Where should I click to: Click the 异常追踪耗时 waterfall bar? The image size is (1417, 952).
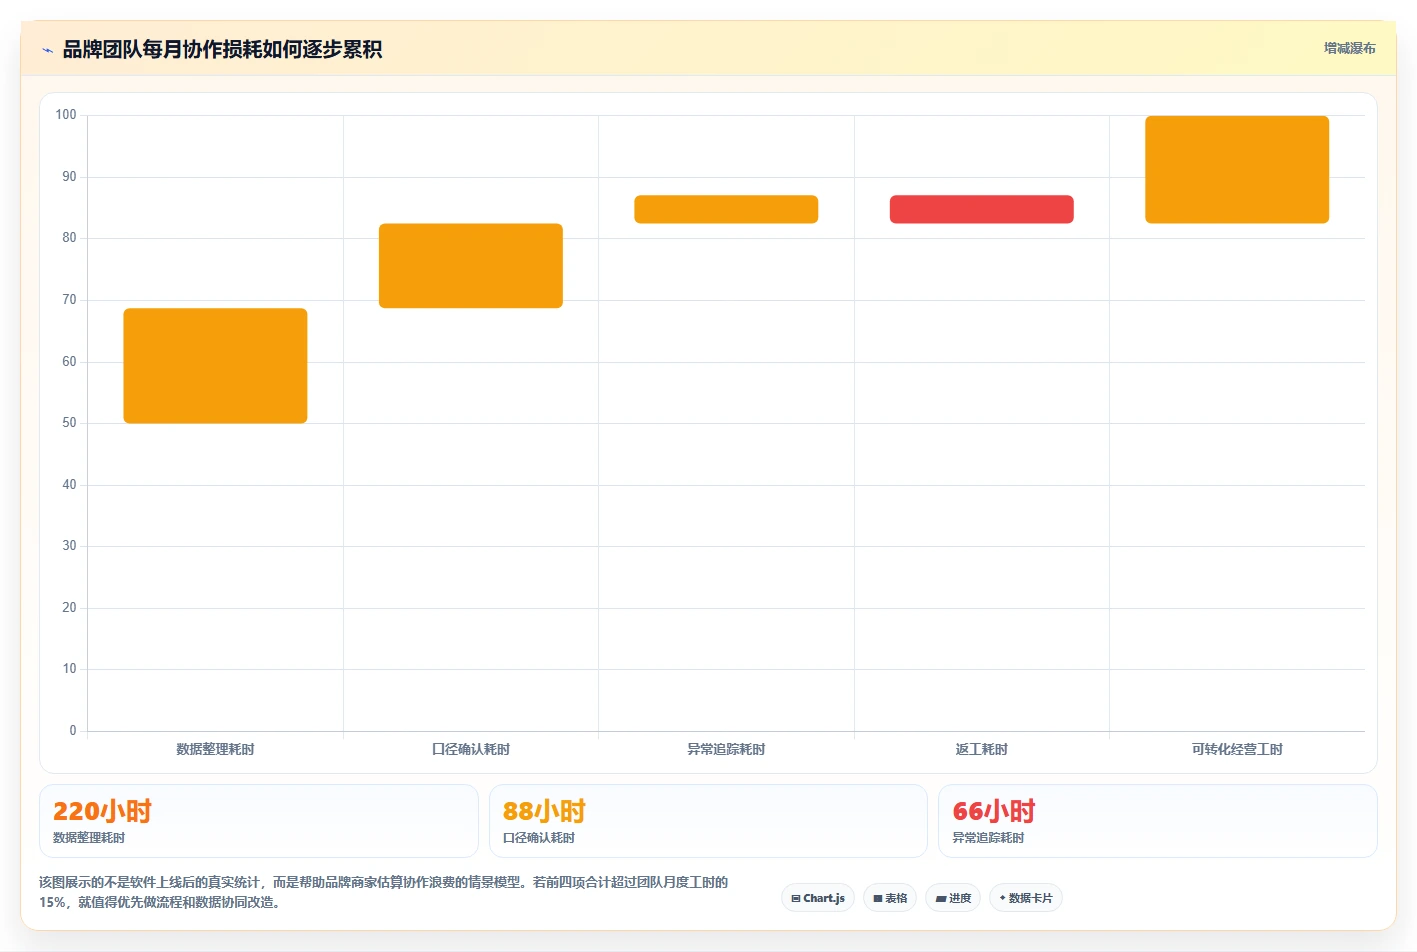tap(726, 209)
